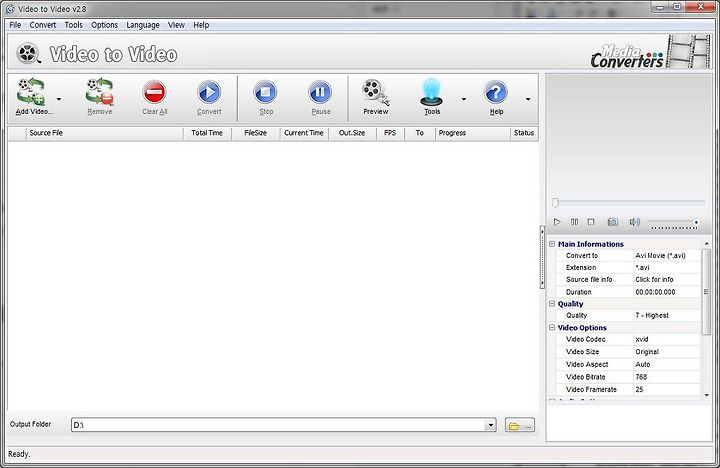720x468 pixels.
Task: Expand the Help toolbar dropdown arrow
Action: pyautogui.click(x=528, y=99)
